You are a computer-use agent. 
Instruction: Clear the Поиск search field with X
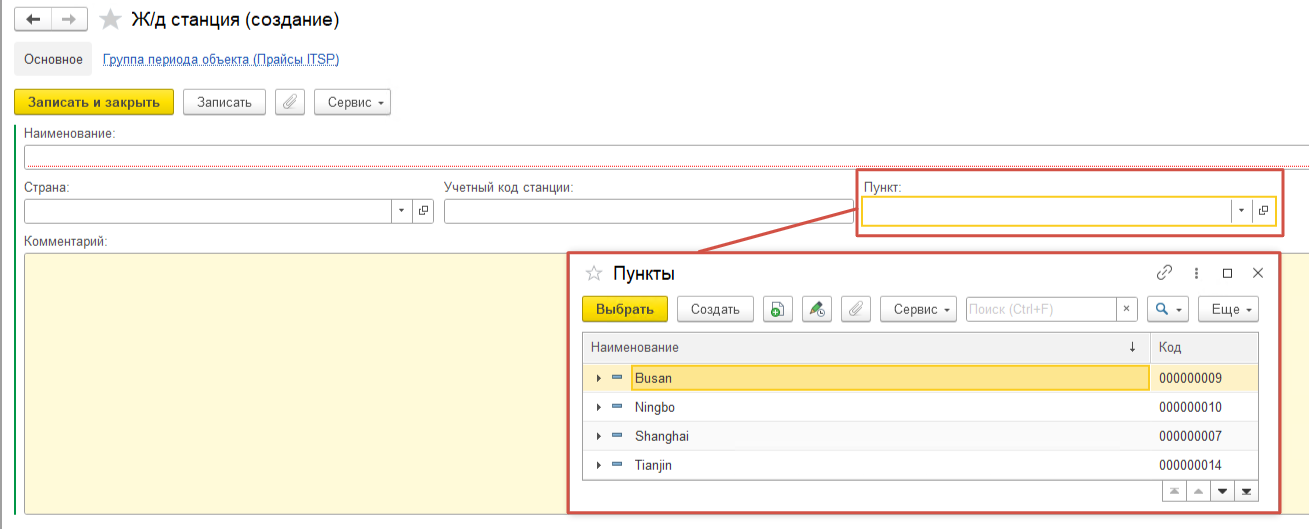tap(1127, 309)
